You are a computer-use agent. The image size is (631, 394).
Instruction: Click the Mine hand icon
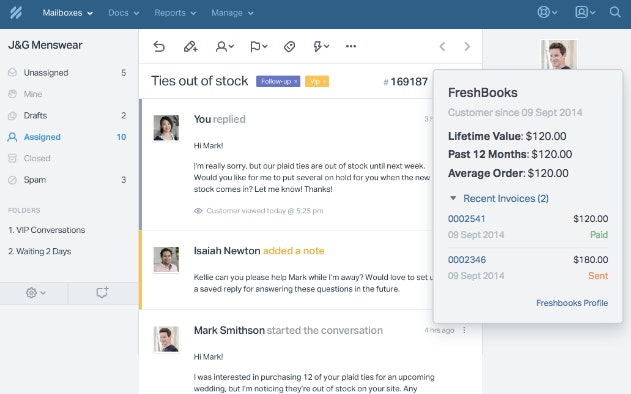click(x=12, y=94)
